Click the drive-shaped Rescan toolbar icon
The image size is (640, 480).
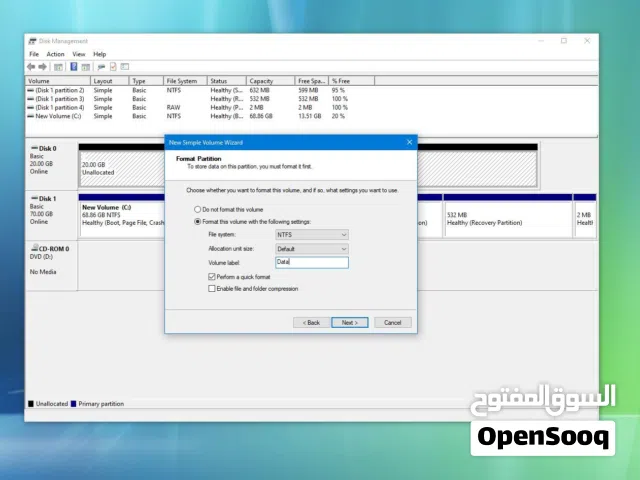(101, 67)
